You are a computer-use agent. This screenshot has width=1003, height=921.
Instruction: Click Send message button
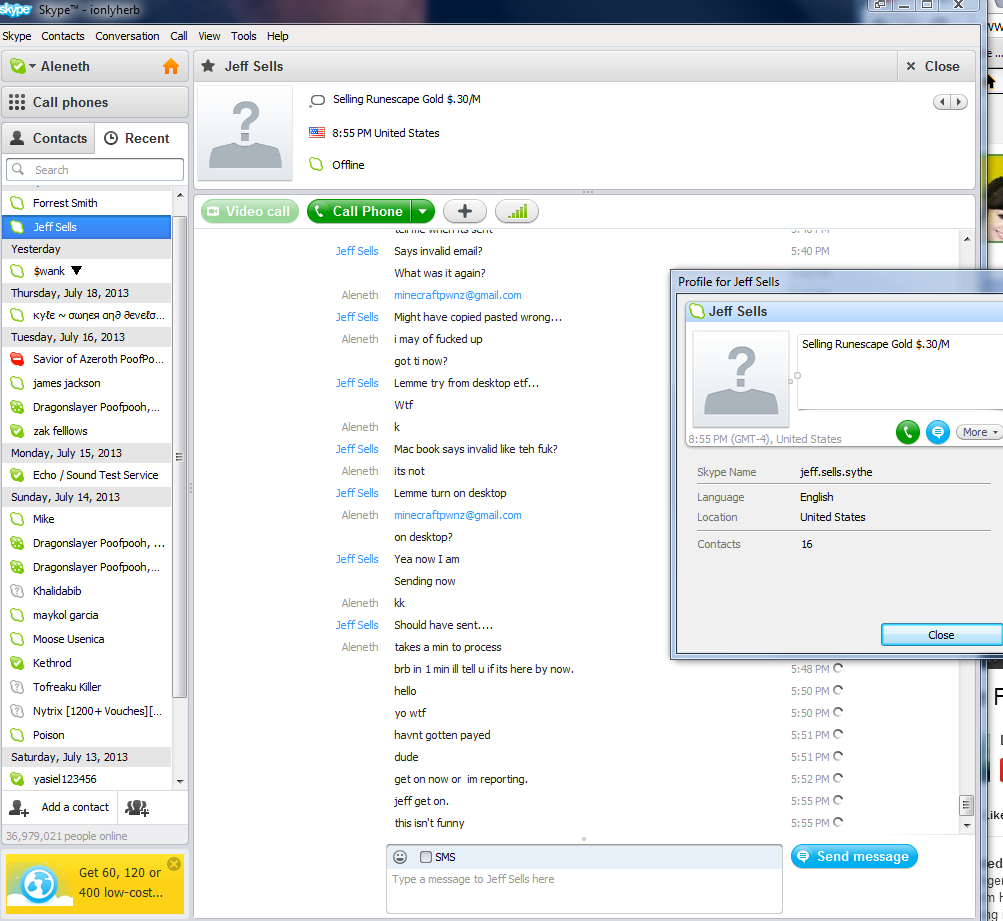855,856
